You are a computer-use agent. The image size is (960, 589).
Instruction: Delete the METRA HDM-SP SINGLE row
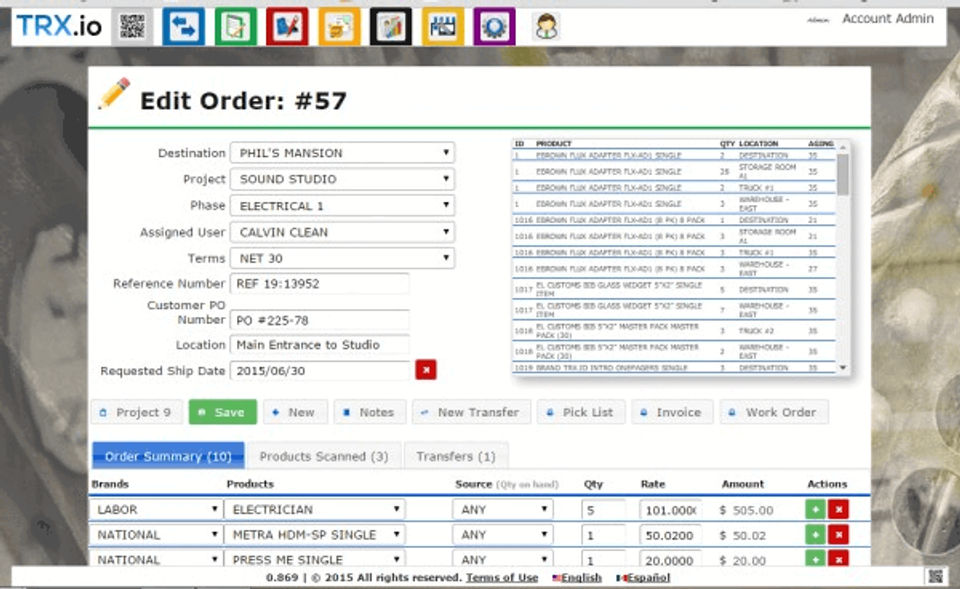[x=838, y=535]
